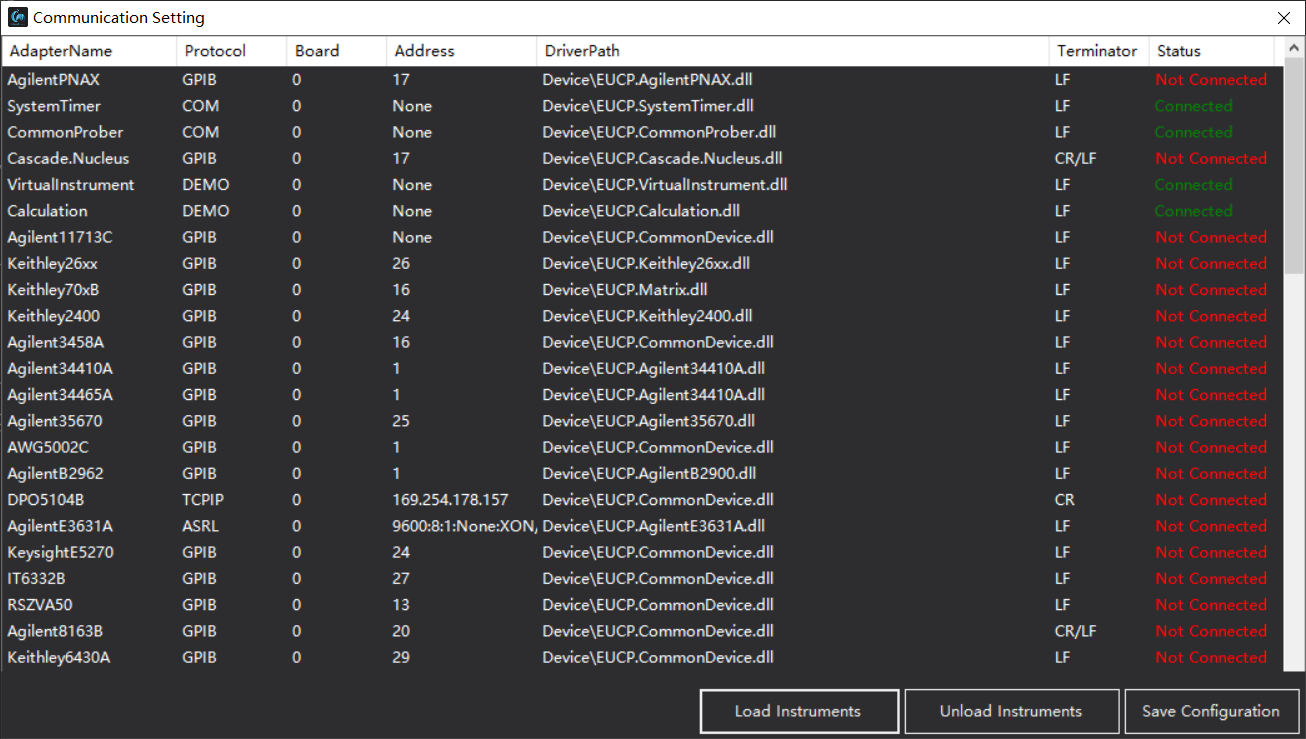Click the Keithley26xx address cell
Screen dimensions: 1306x739
(401, 264)
